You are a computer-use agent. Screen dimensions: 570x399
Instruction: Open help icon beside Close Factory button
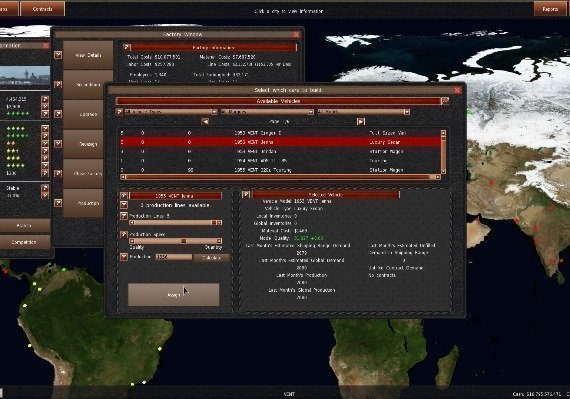pos(58,173)
